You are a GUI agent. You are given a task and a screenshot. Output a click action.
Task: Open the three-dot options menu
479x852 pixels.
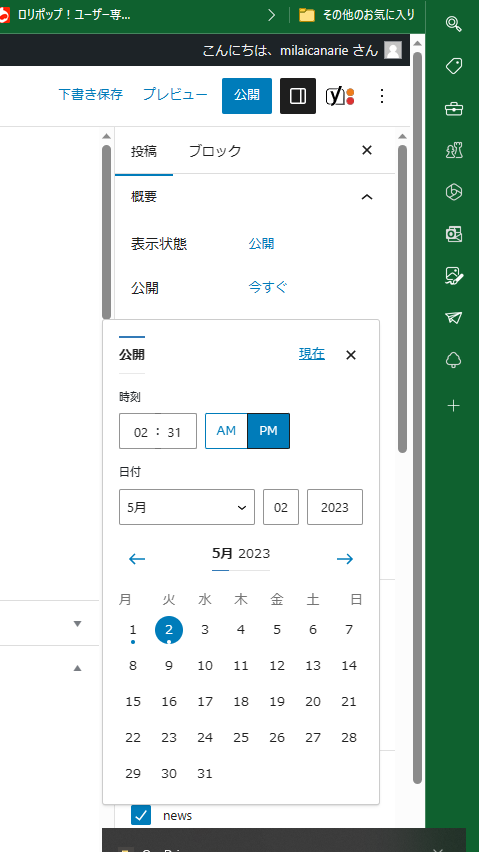pos(382,96)
